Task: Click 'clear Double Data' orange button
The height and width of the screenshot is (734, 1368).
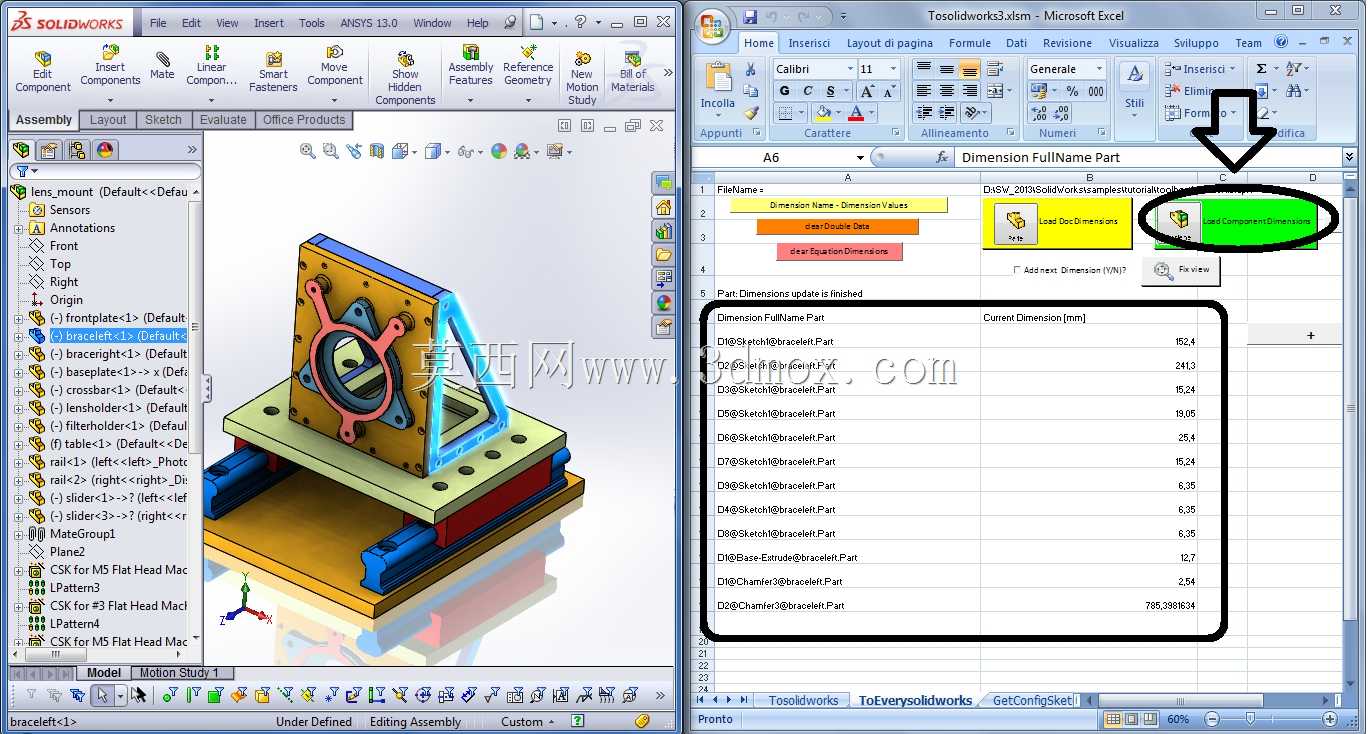Action: point(837,227)
